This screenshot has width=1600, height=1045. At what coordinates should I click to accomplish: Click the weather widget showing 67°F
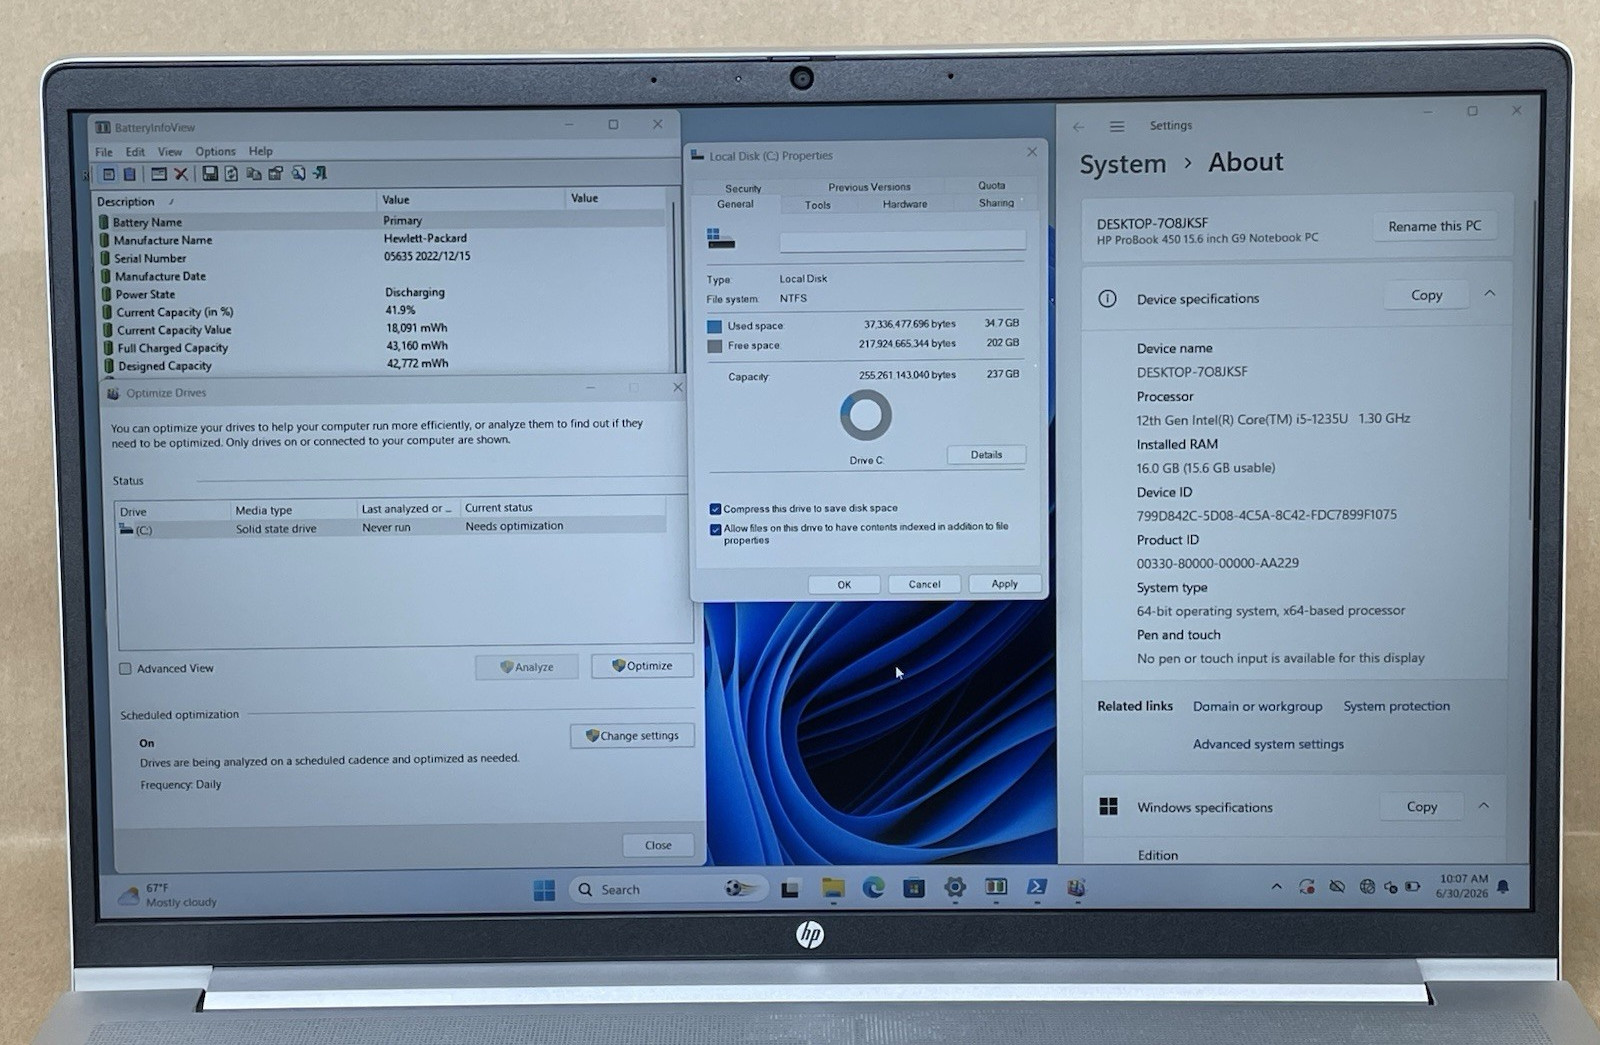tap(168, 895)
